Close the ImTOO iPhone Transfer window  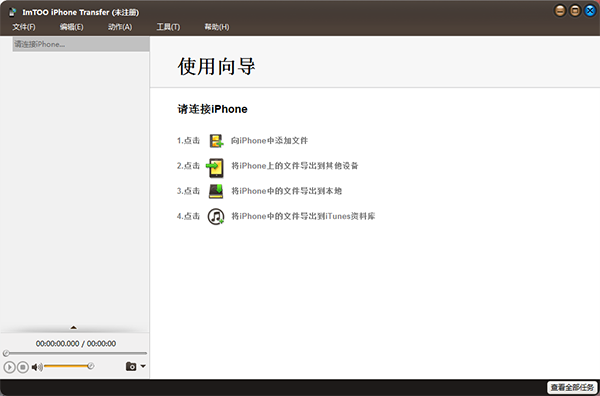[590, 11]
